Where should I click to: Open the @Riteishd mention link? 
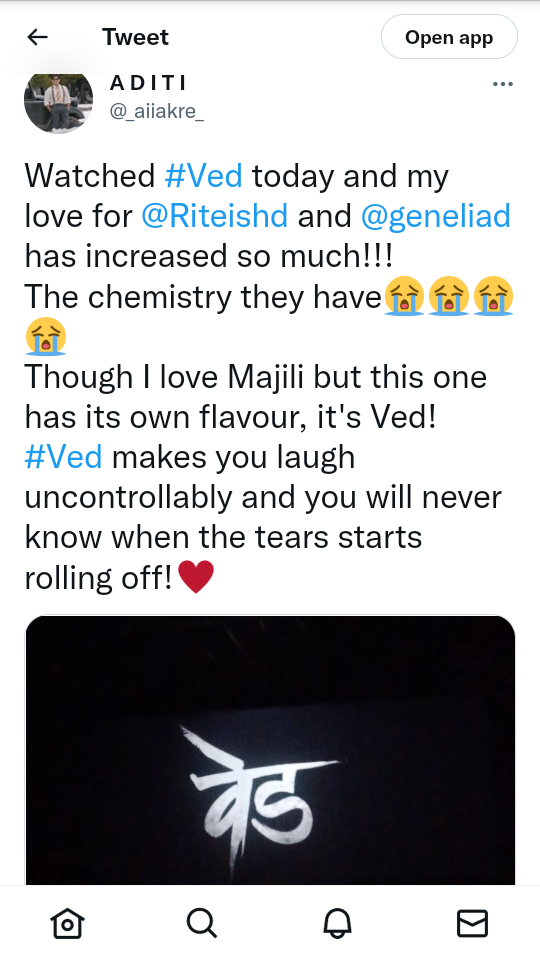(215, 216)
